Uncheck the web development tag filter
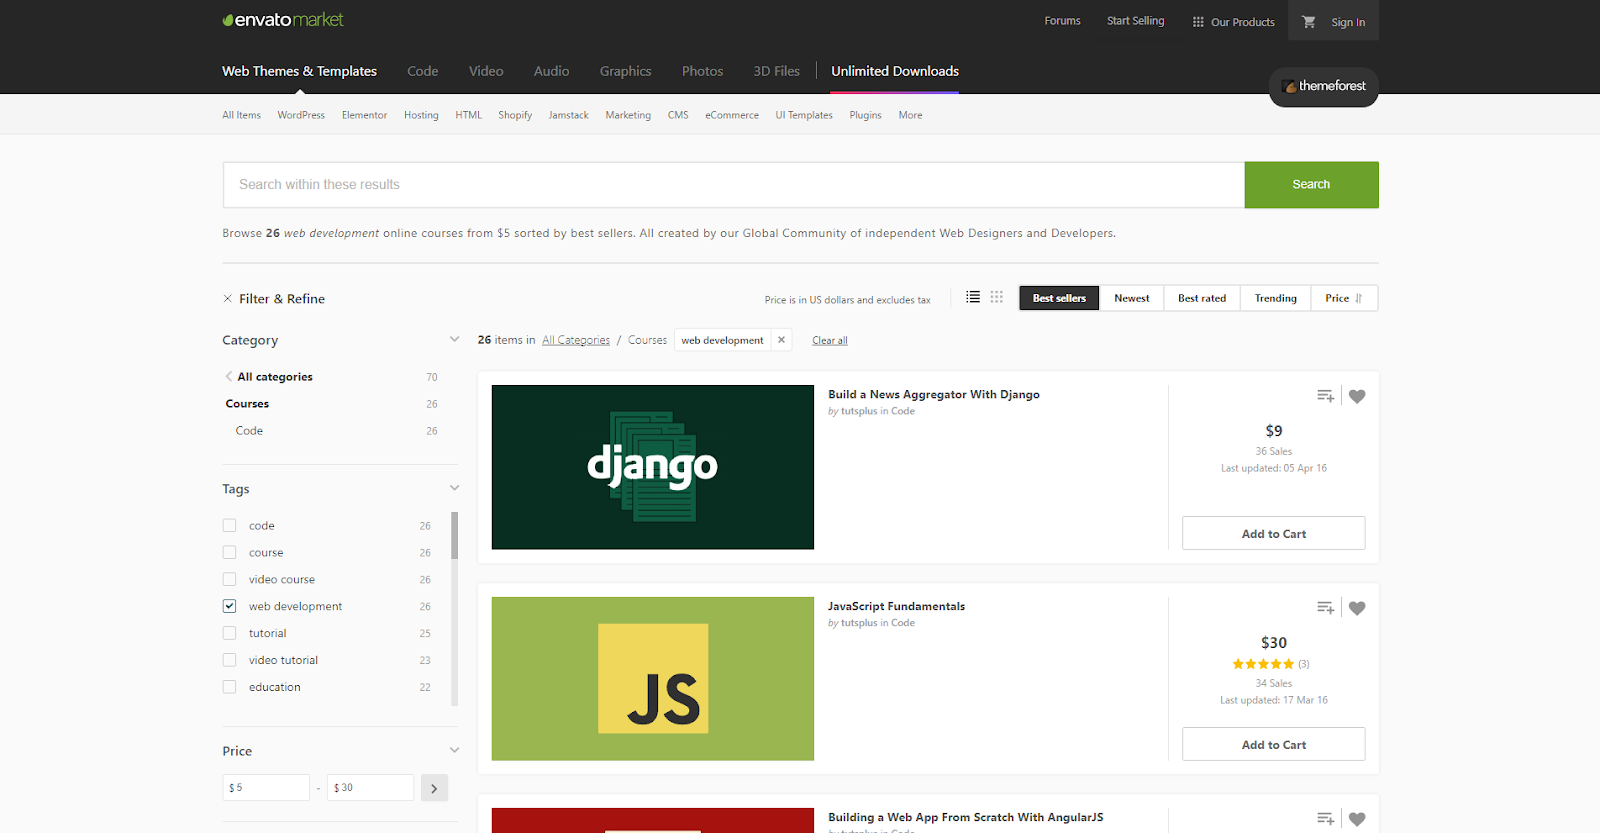Screen dimensions: 1600x833 coord(230,606)
